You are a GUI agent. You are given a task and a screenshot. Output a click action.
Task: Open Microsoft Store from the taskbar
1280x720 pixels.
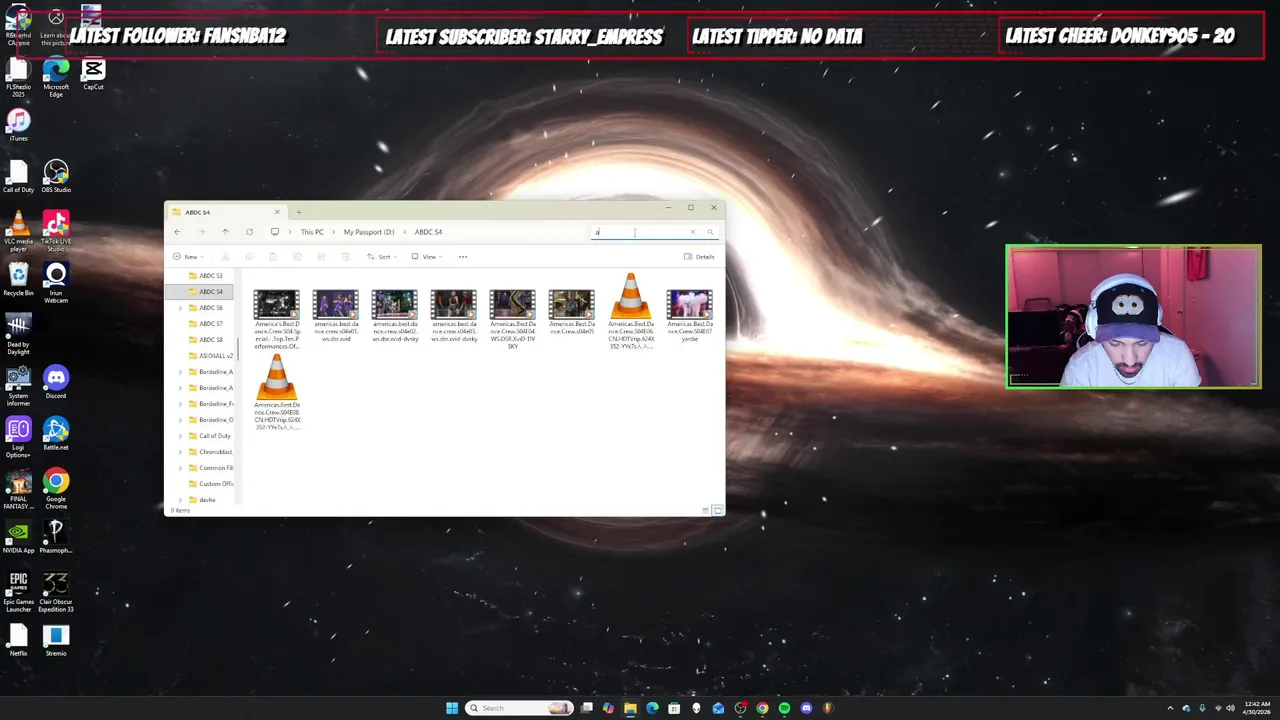click(x=674, y=708)
